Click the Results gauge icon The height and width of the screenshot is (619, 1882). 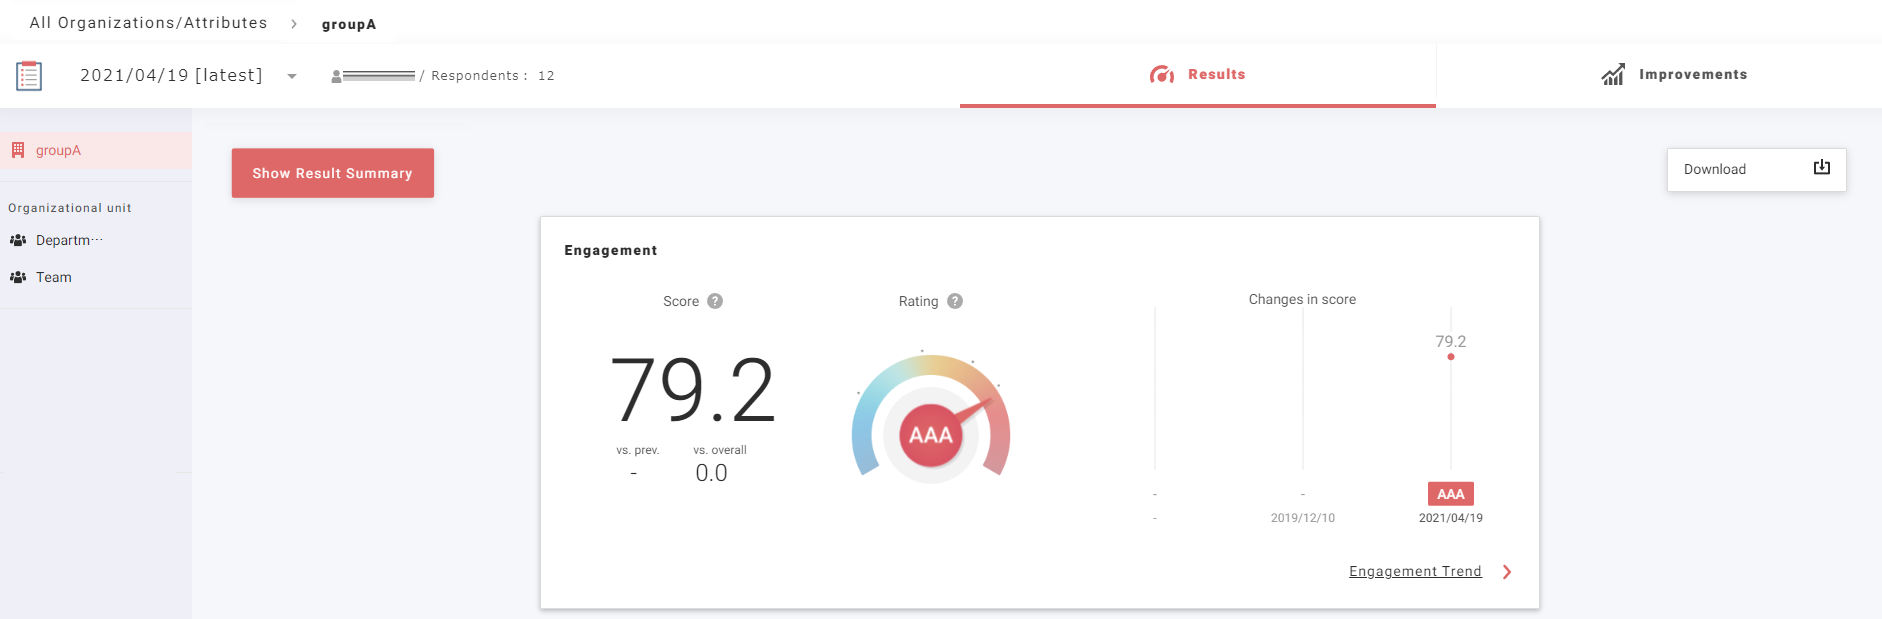[x=1161, y=75]
